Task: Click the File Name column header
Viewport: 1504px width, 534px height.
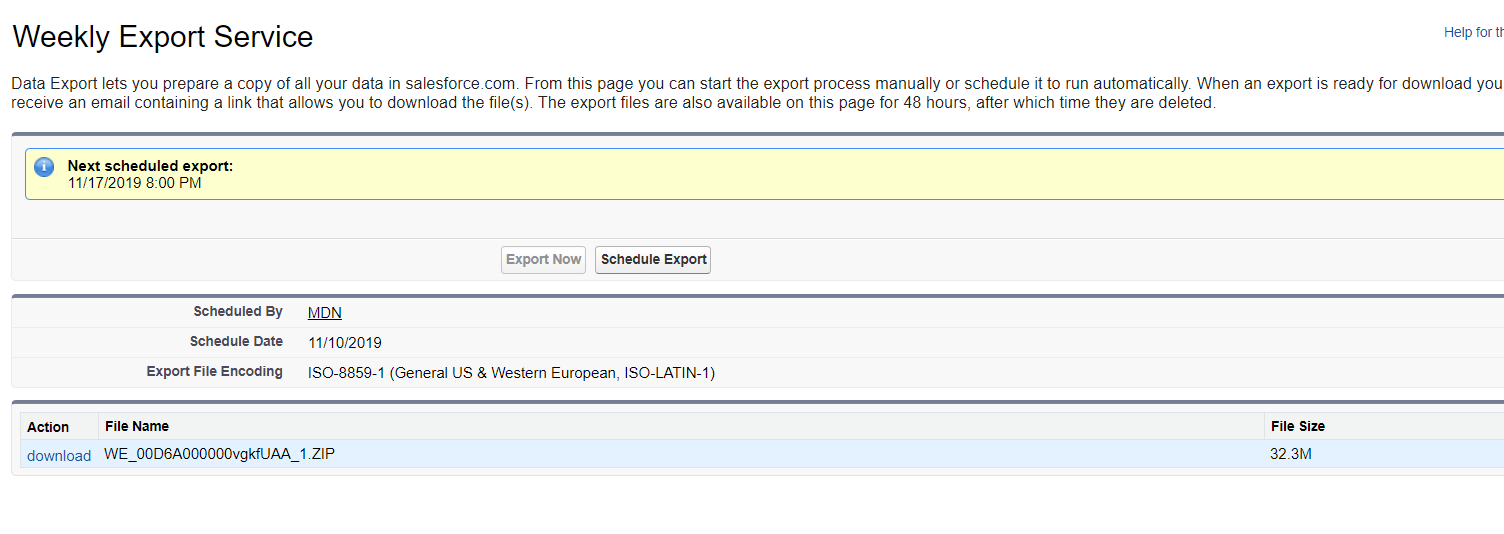Action: click(137, 426)
